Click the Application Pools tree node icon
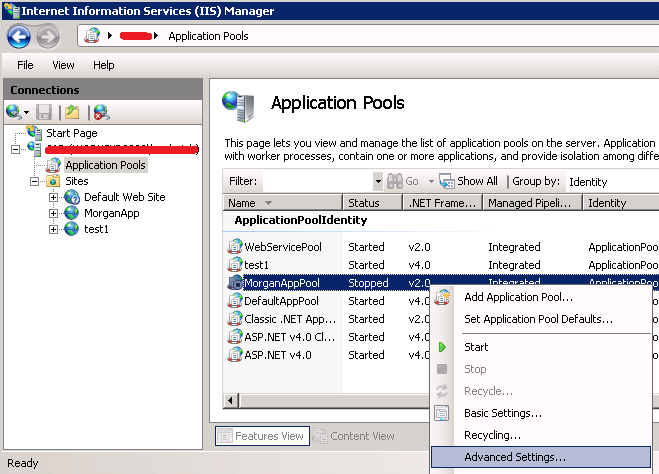 pyautogui.click(x=53, y=165)
